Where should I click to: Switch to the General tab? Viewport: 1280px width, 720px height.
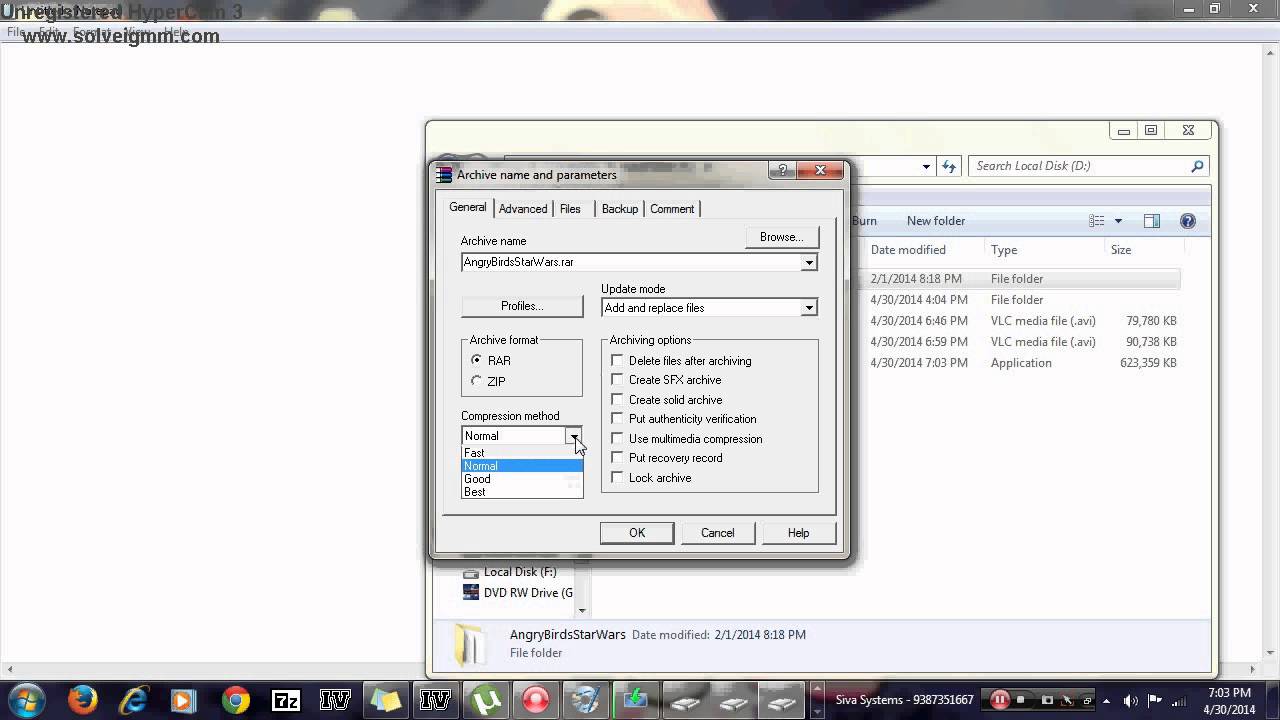467,207
